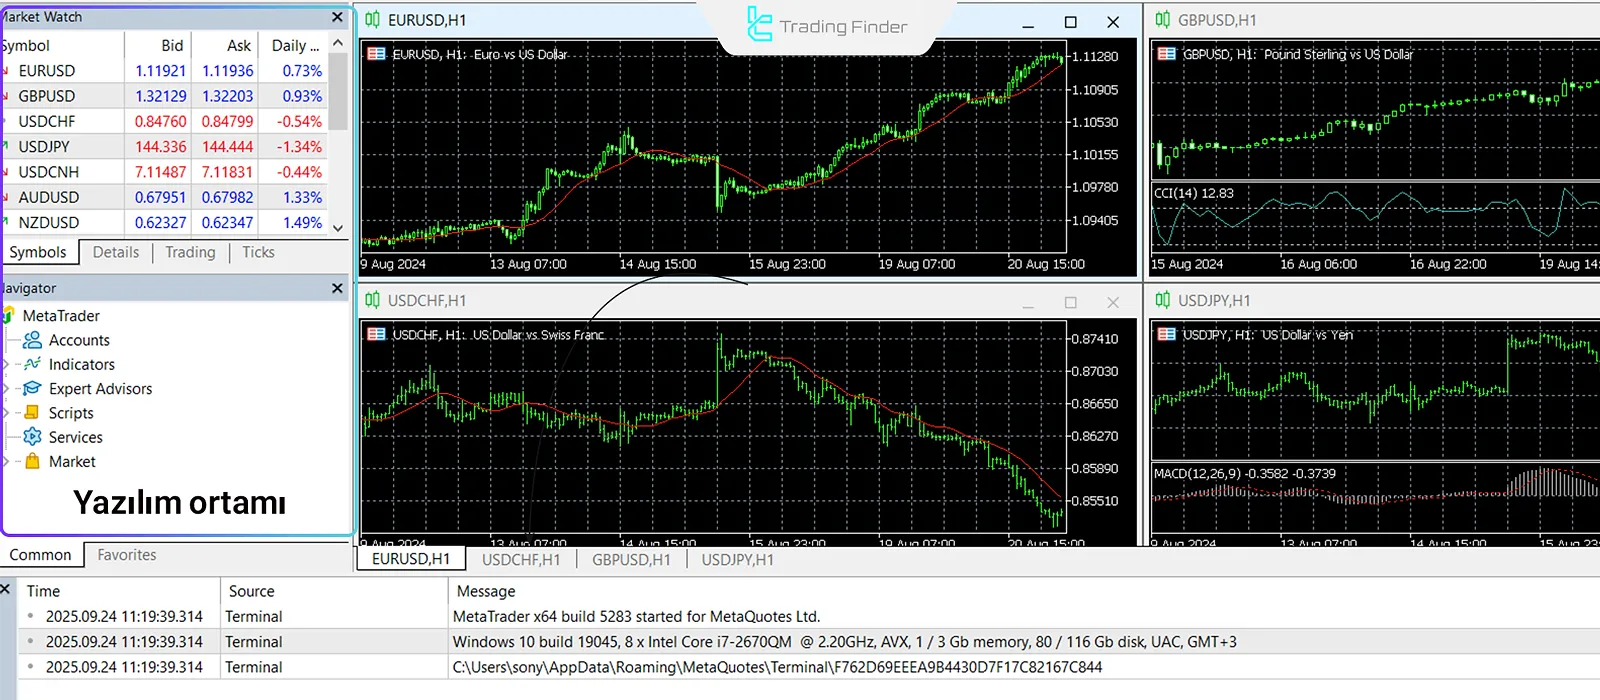
Task: Select the Expert Advisors icon
Action: coord(32,388)
